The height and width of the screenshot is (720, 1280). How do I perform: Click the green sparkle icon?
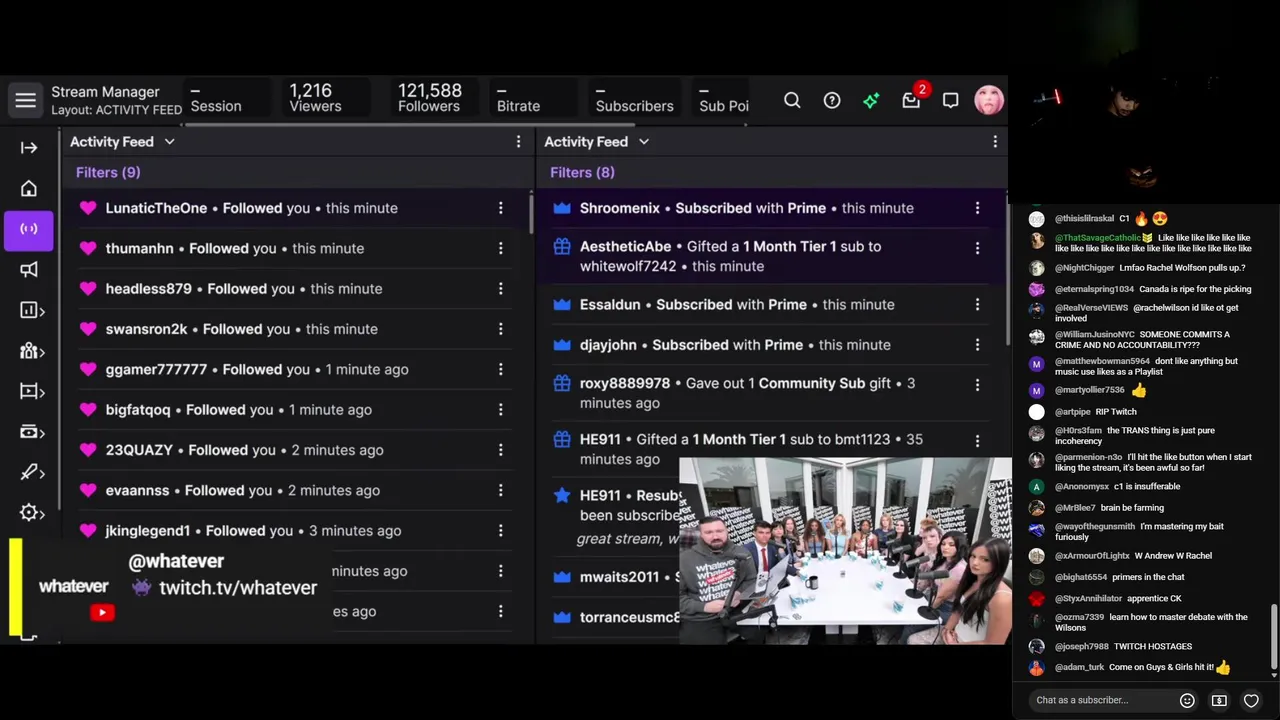point(871,100)
